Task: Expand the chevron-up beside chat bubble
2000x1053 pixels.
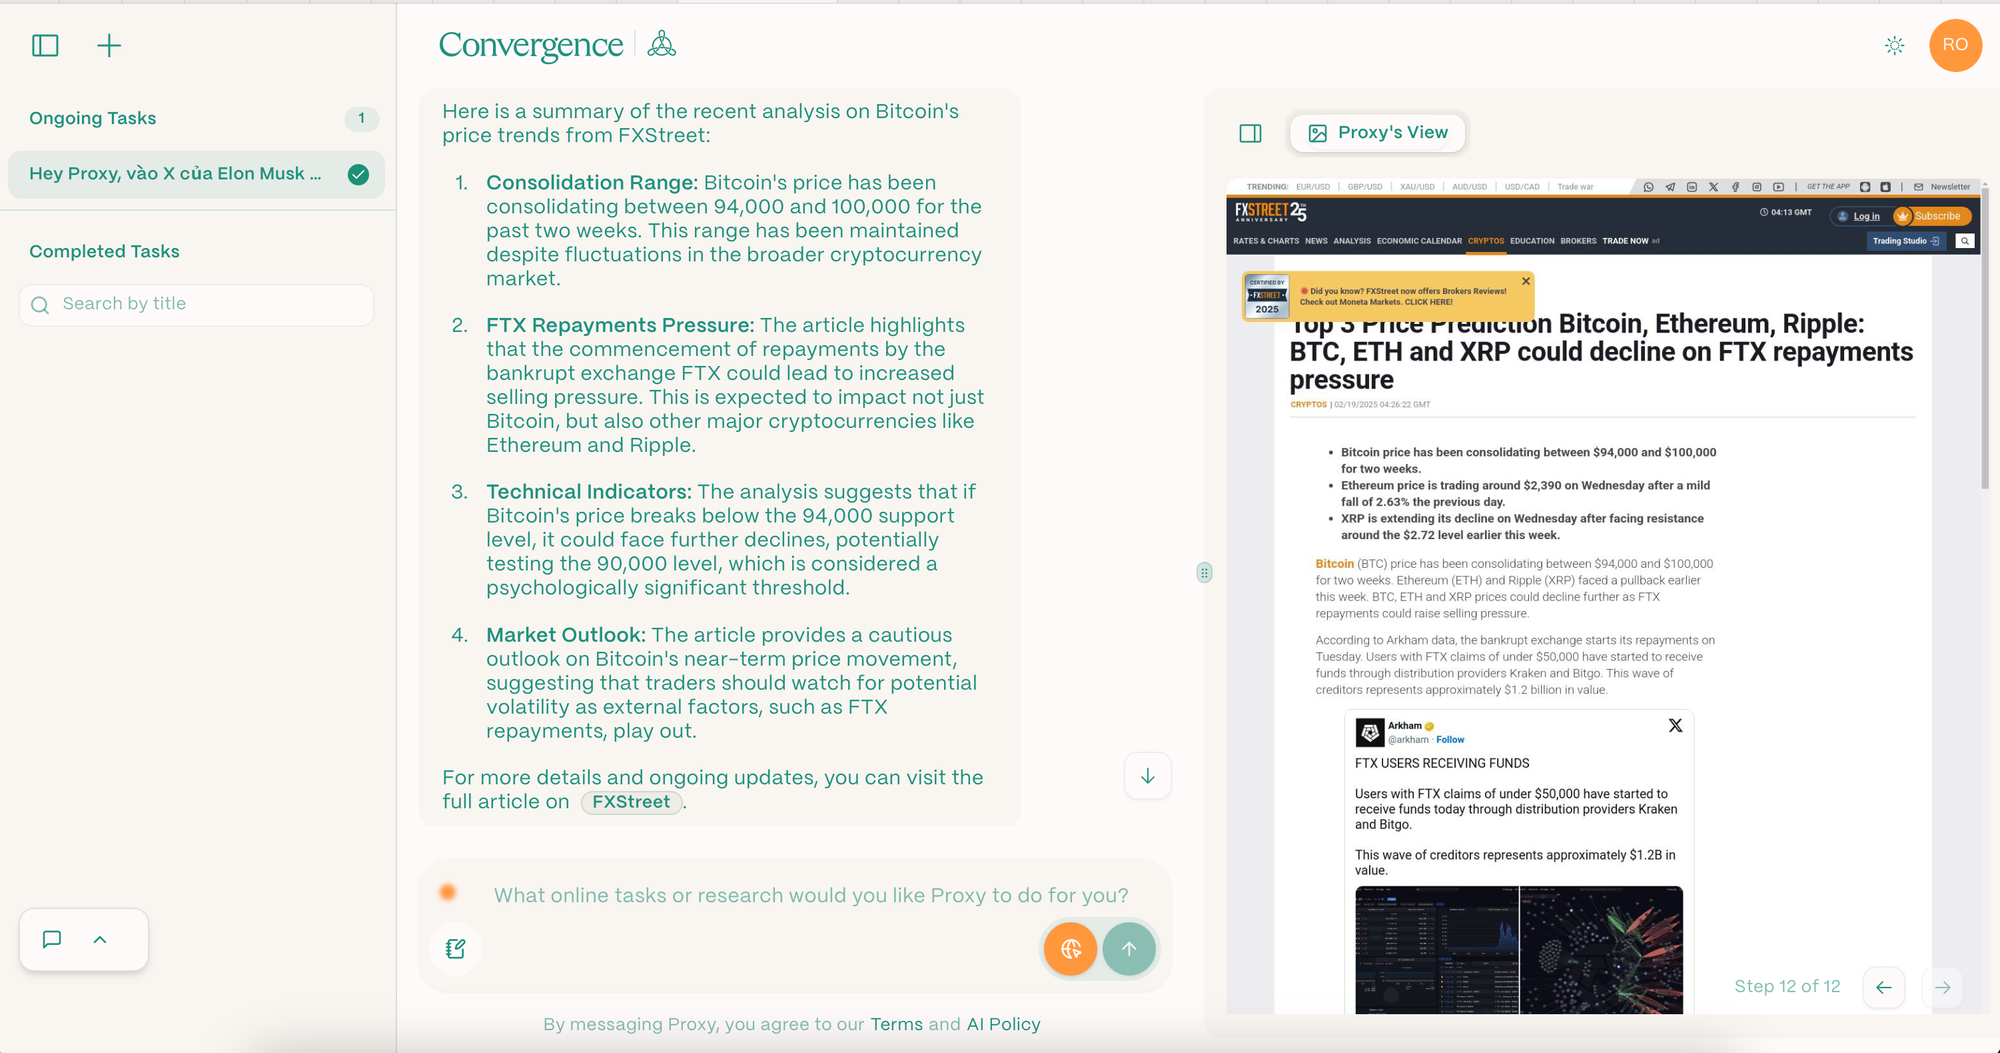Action: click(100, 939)
